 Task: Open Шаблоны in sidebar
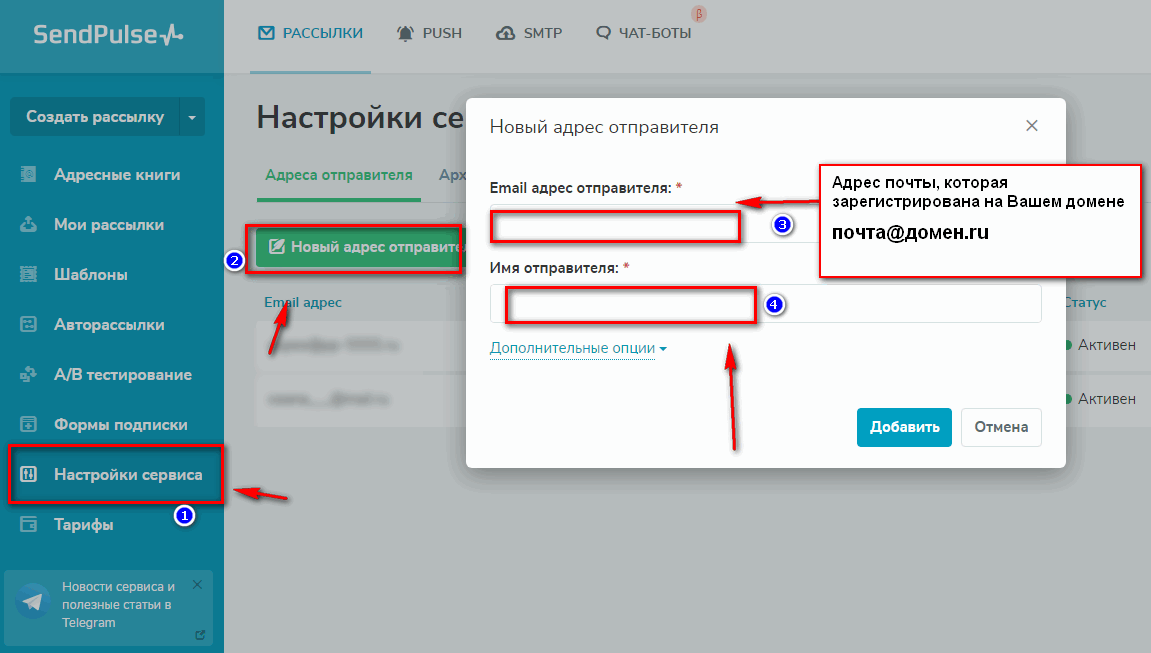point(90,274)
